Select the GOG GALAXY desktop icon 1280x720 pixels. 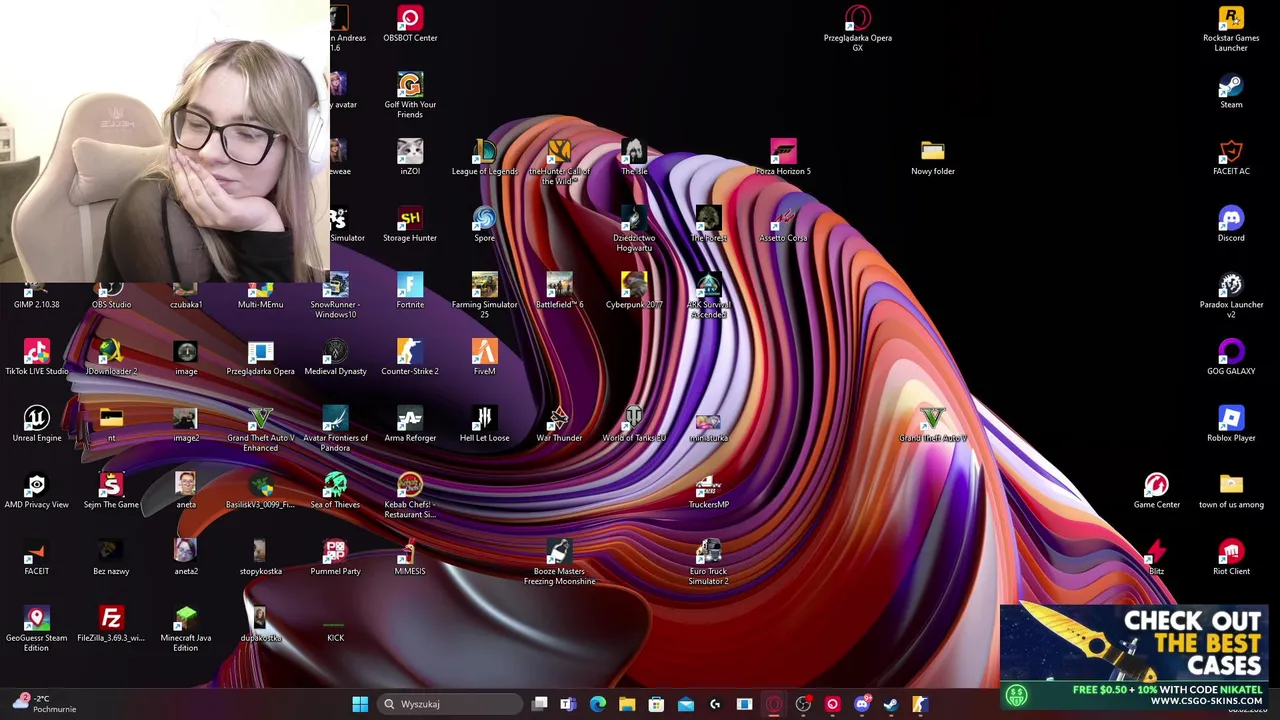tap(1231, 358)
